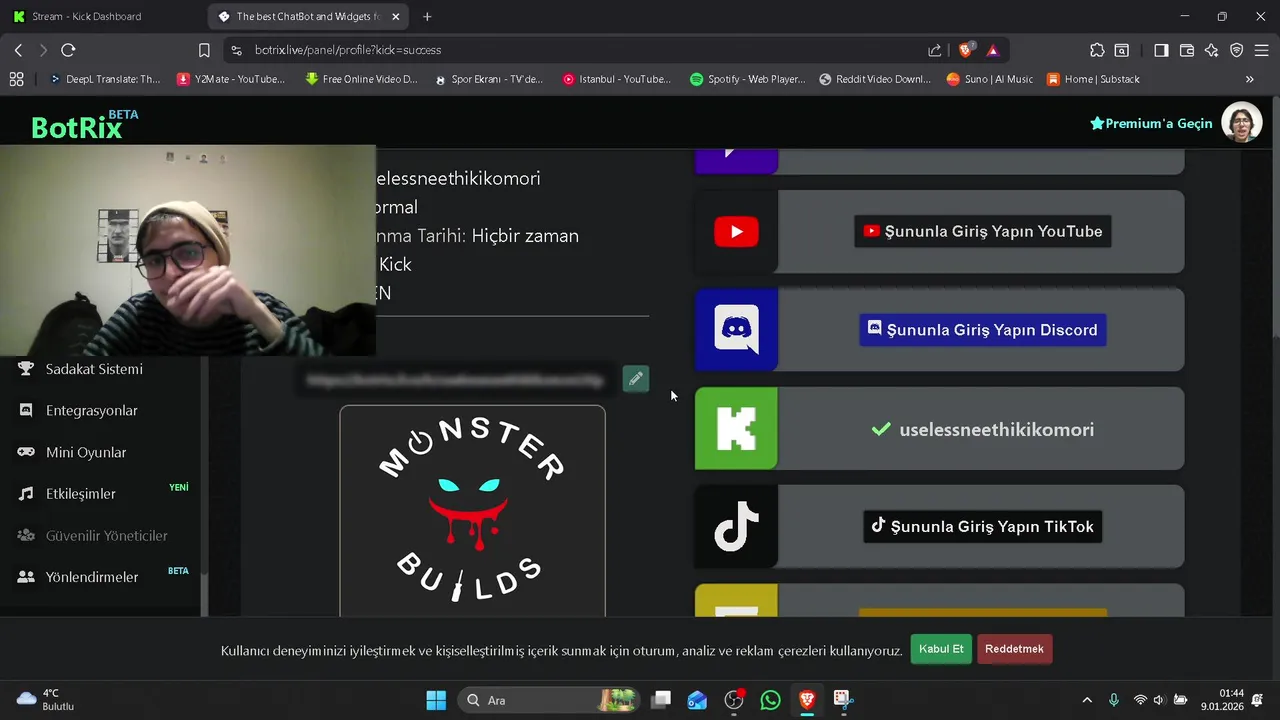Show more bookmarks chevron
The height and width of the screenshot is (720, 1280).
[x=1249, y=79]
